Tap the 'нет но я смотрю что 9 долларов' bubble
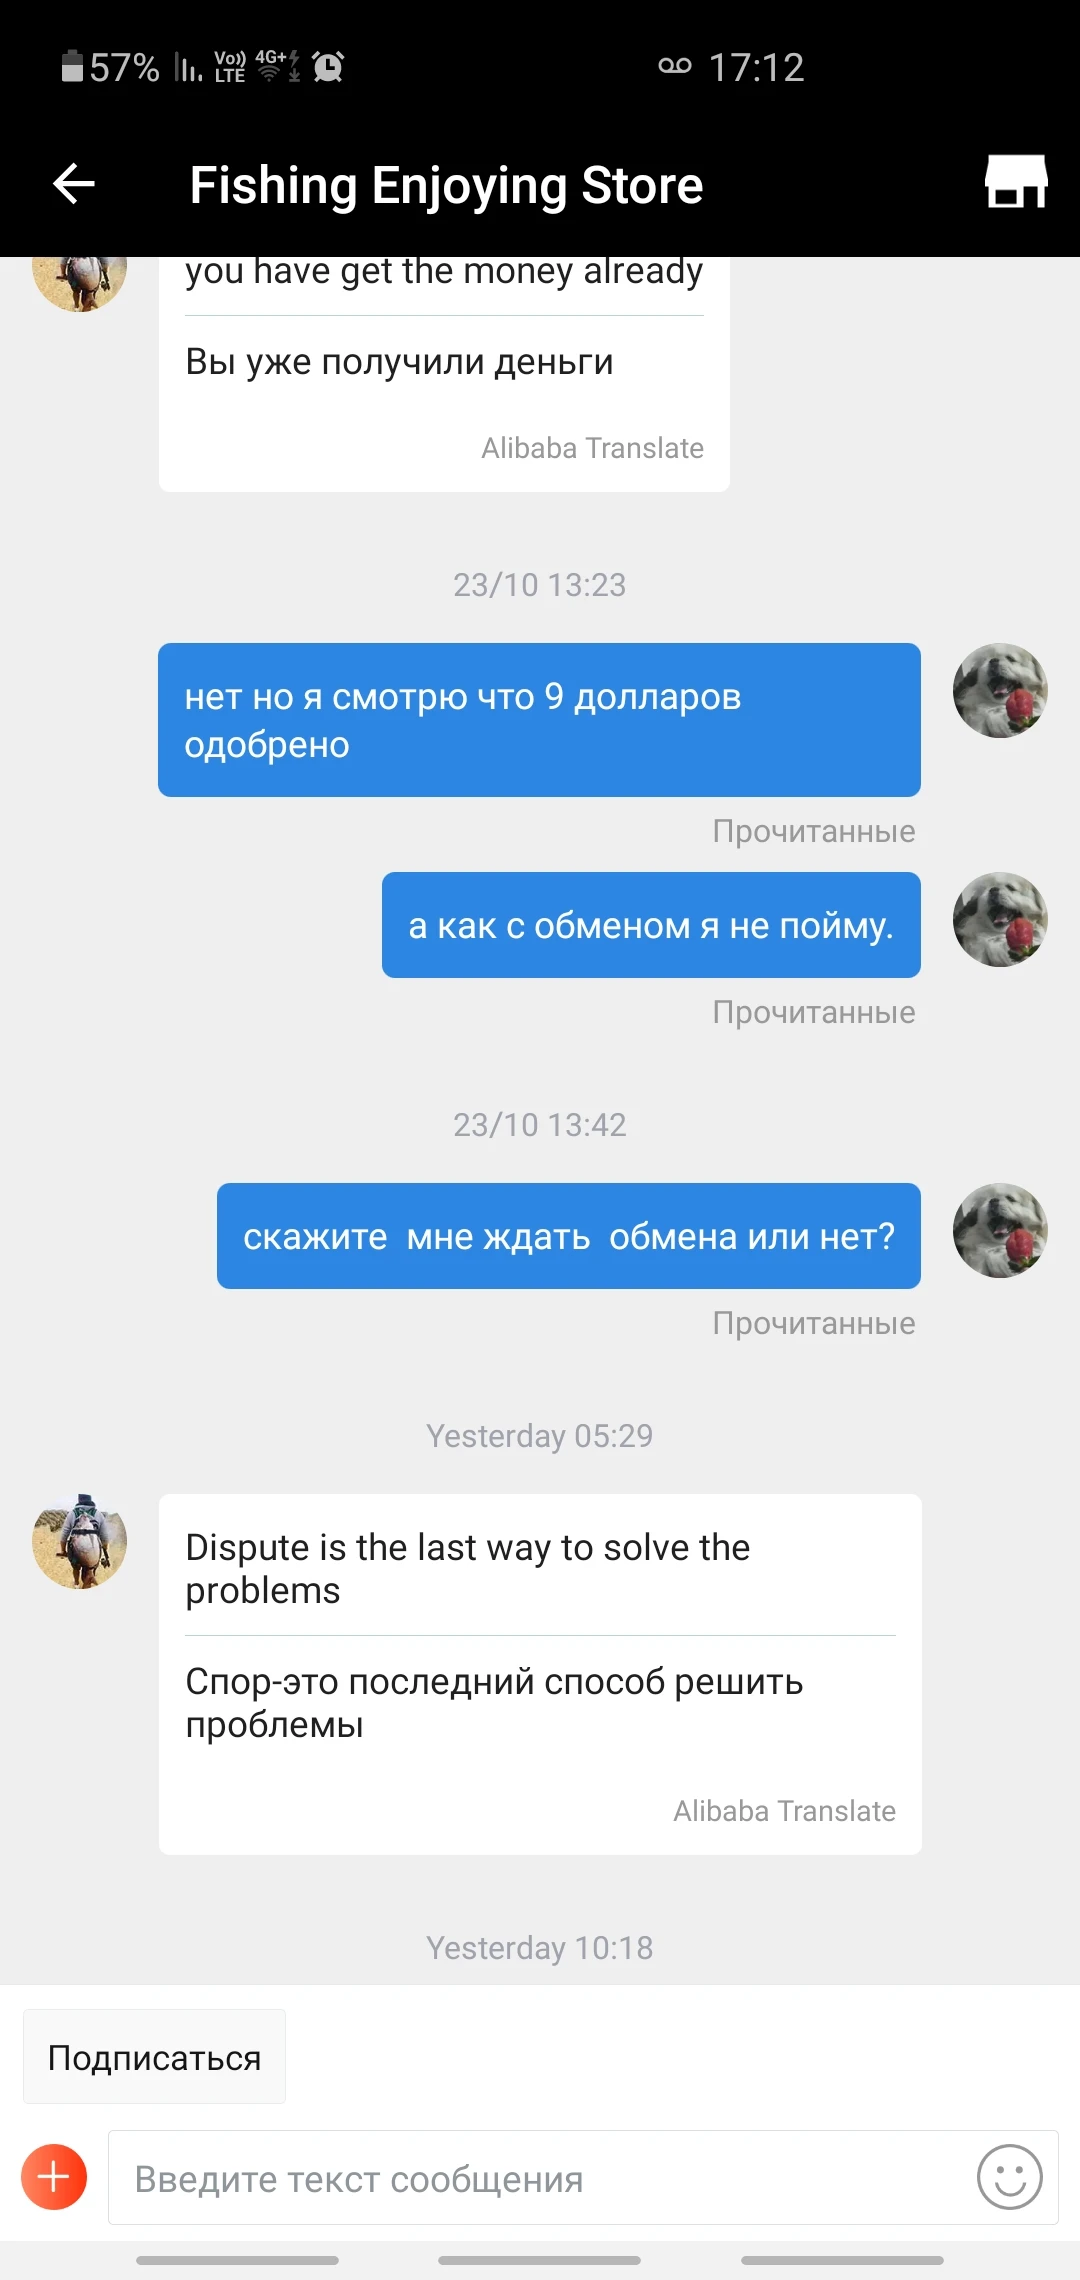Screen dimensions: 1080x2280 [539, 720]
